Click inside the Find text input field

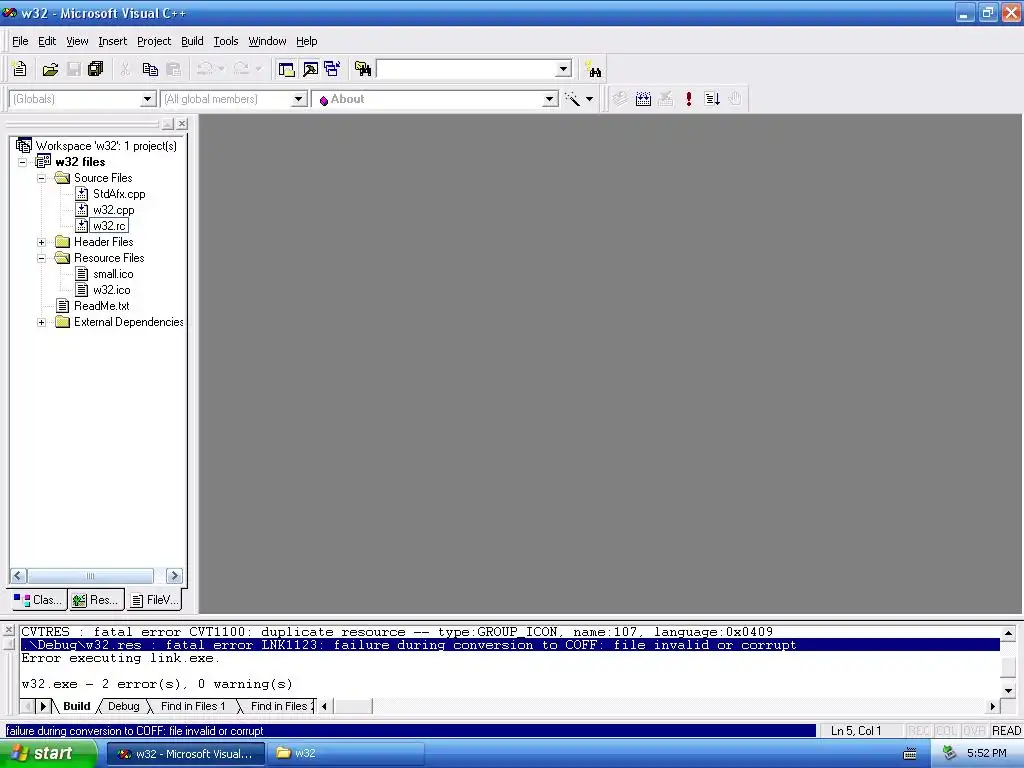click(x=466, y=69)
